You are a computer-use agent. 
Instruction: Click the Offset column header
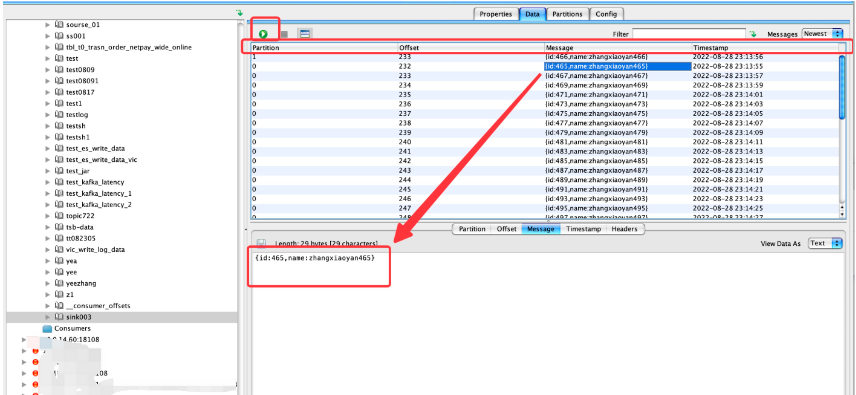(471, 48)
